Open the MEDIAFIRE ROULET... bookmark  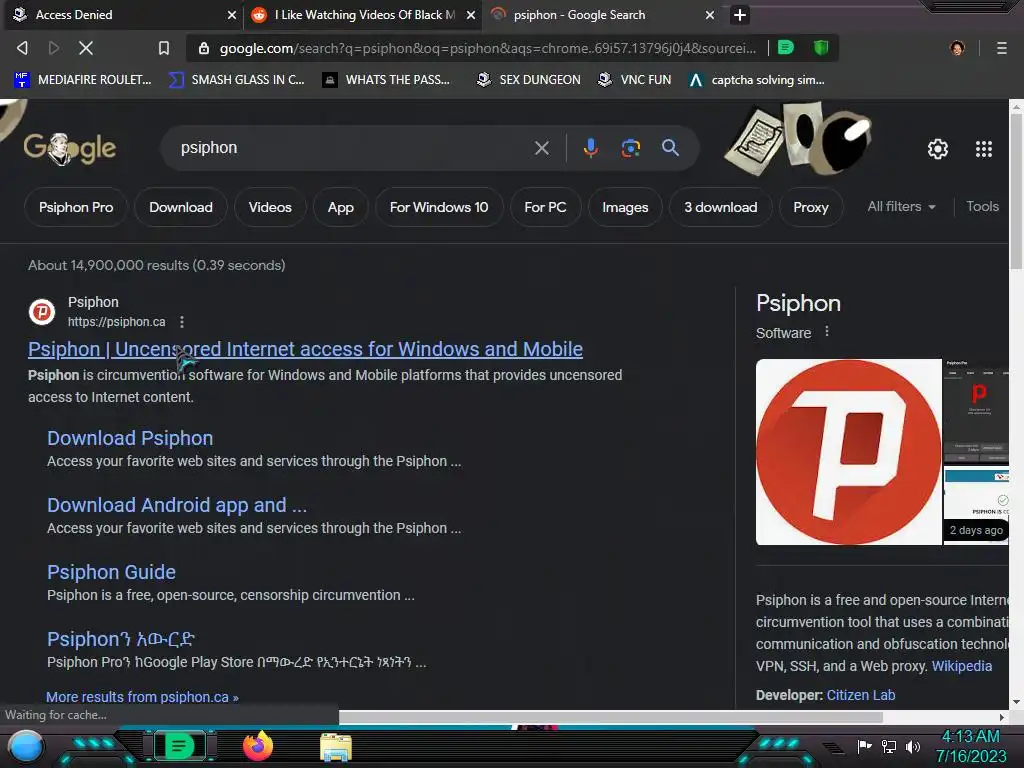[x=83, y=80]
